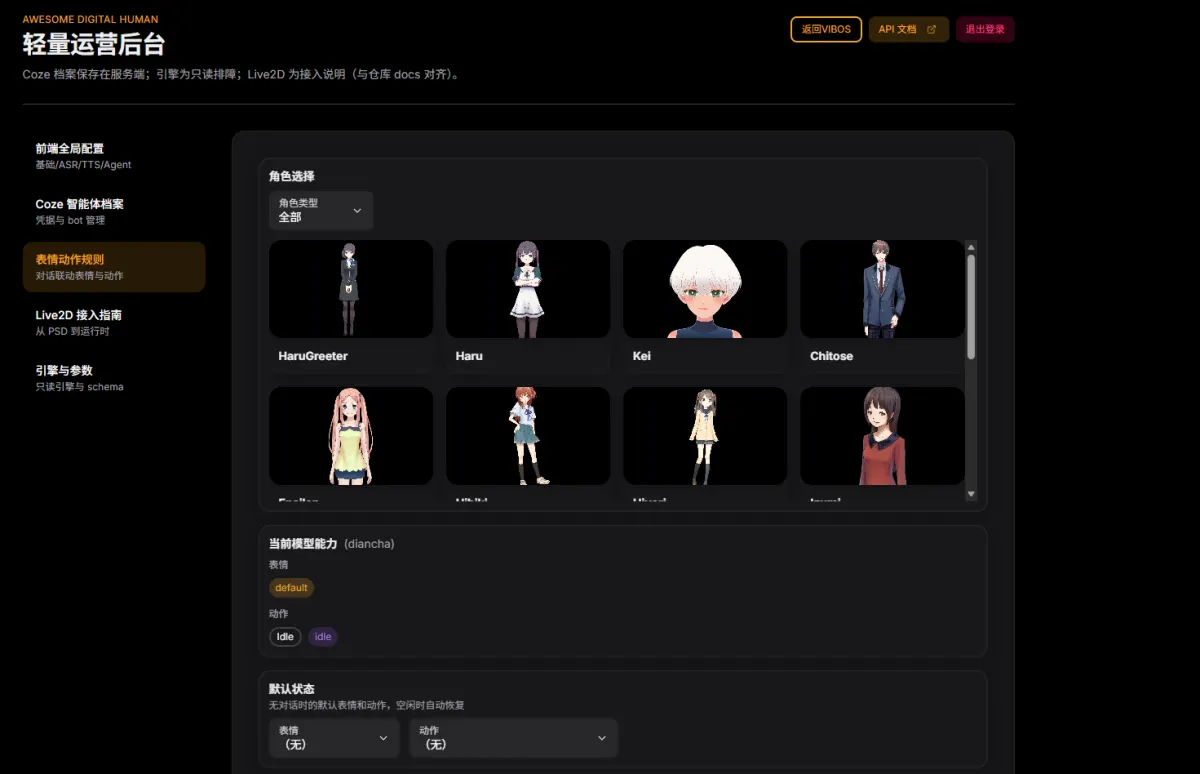Viewport: 1200px width, 774px height.
Task: Click 退出登录 button
Action: click(985, 30)
